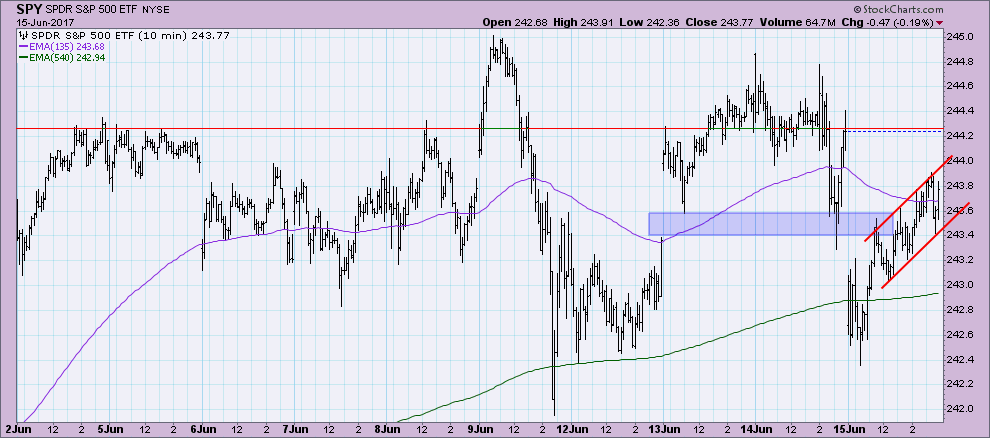Click the 12Jun date axis label
Screen dimensions: 990x438
(571, 427)
